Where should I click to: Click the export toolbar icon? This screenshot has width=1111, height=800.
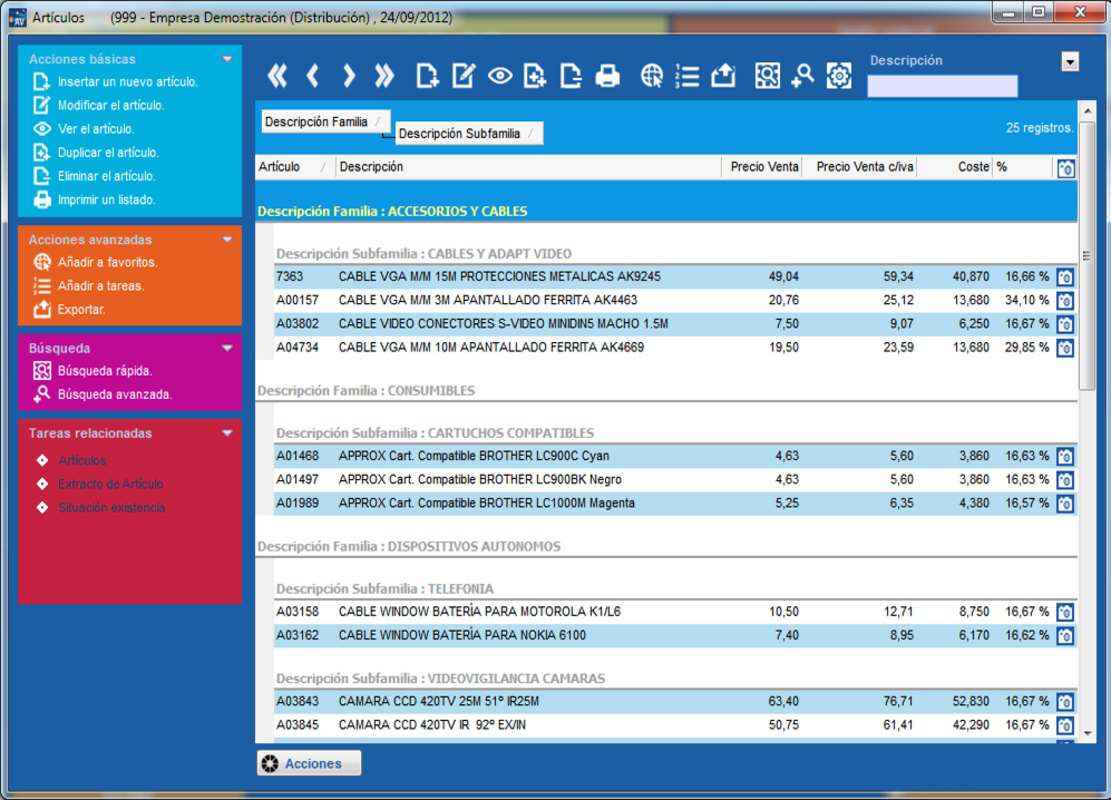(x=723, y=75)
